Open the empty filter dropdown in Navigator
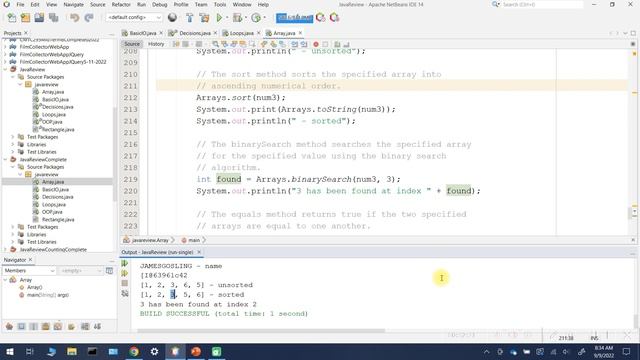 click(x=80, y=271)
